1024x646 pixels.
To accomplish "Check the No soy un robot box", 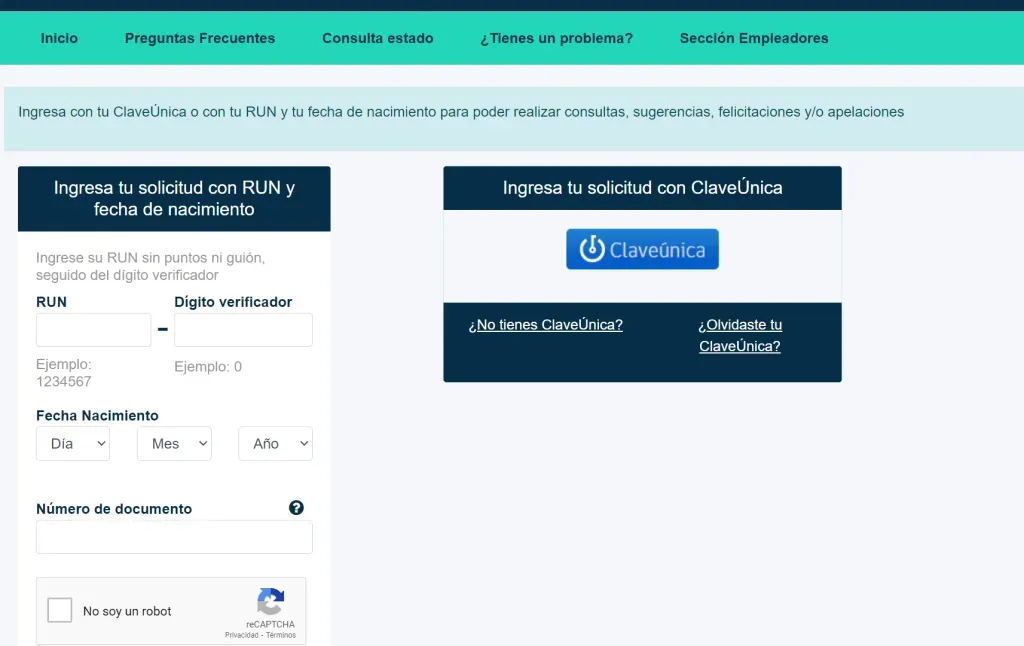I will (x=59, y=611).
